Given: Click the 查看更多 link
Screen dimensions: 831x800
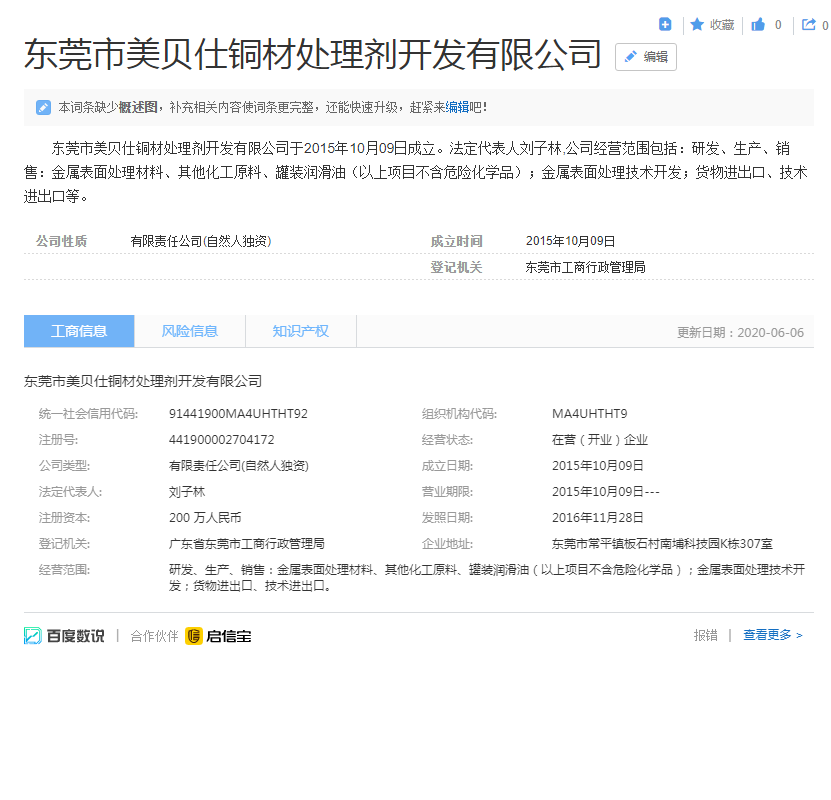Looking at the screenshot, I should click(x=772, y=635).
